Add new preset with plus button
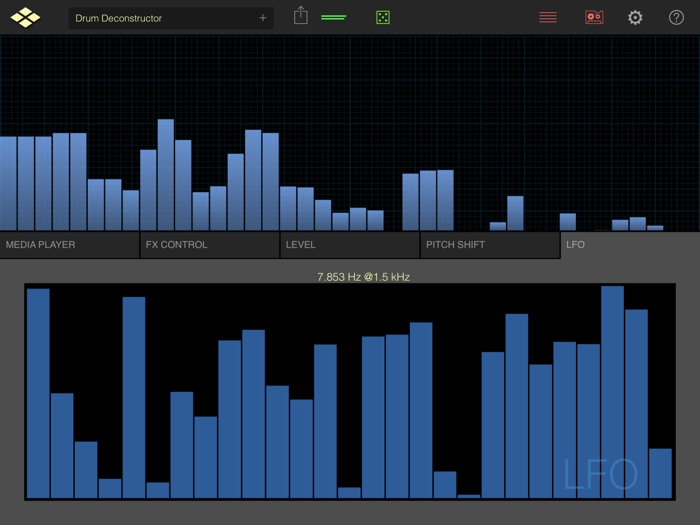This screenshot has height=525, width=700. click(263, 18)
